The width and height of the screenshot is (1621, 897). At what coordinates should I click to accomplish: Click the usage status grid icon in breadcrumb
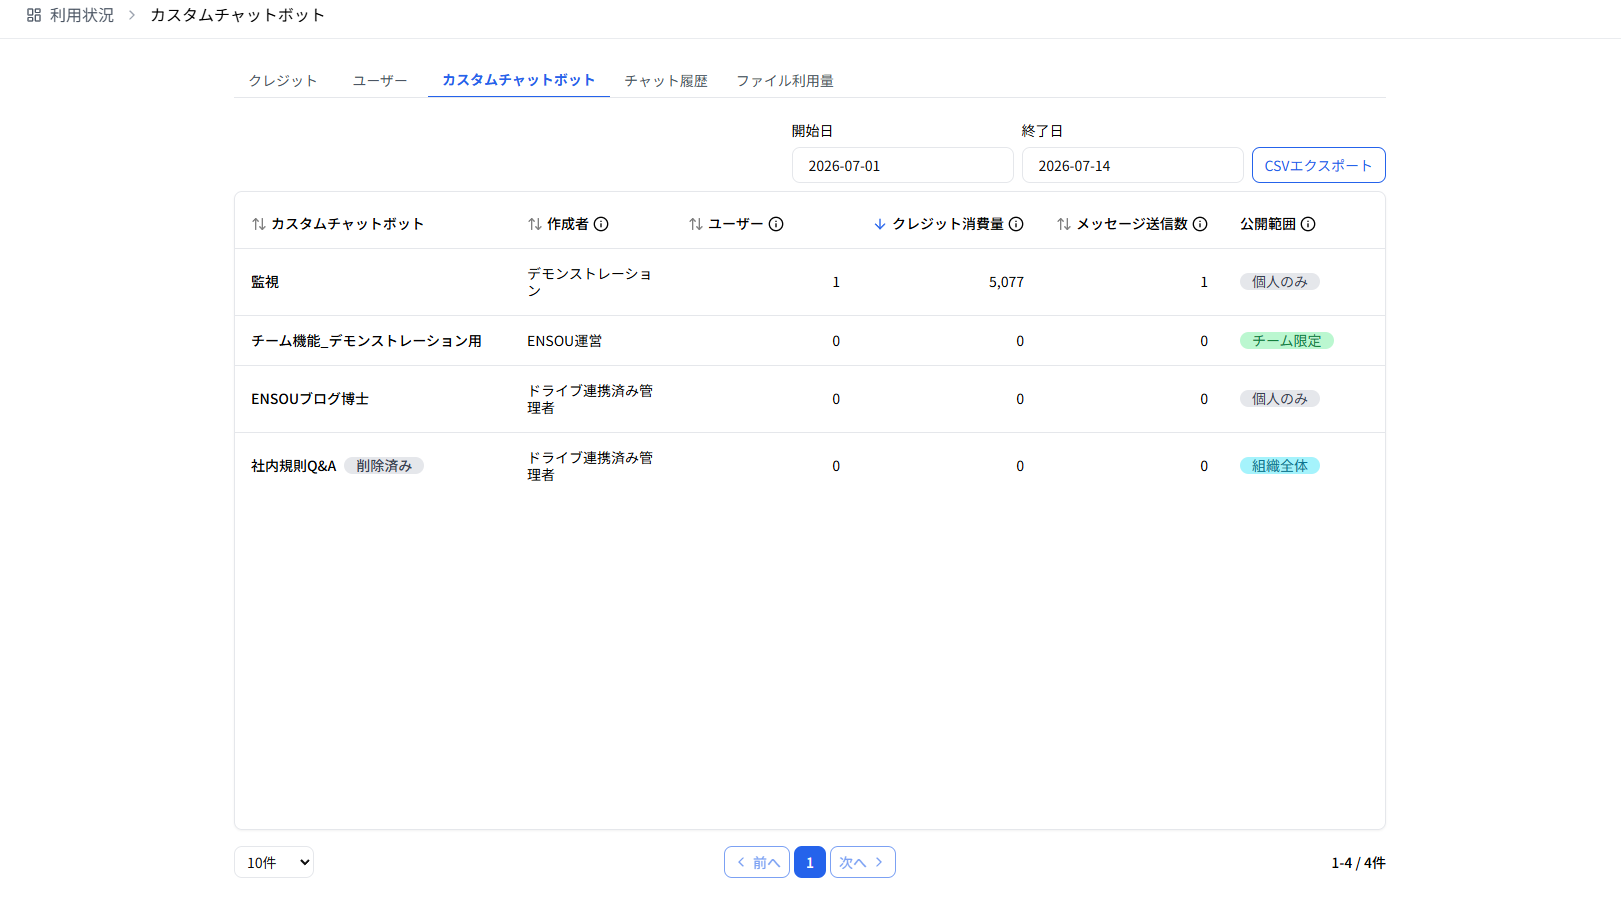[34, 15]
